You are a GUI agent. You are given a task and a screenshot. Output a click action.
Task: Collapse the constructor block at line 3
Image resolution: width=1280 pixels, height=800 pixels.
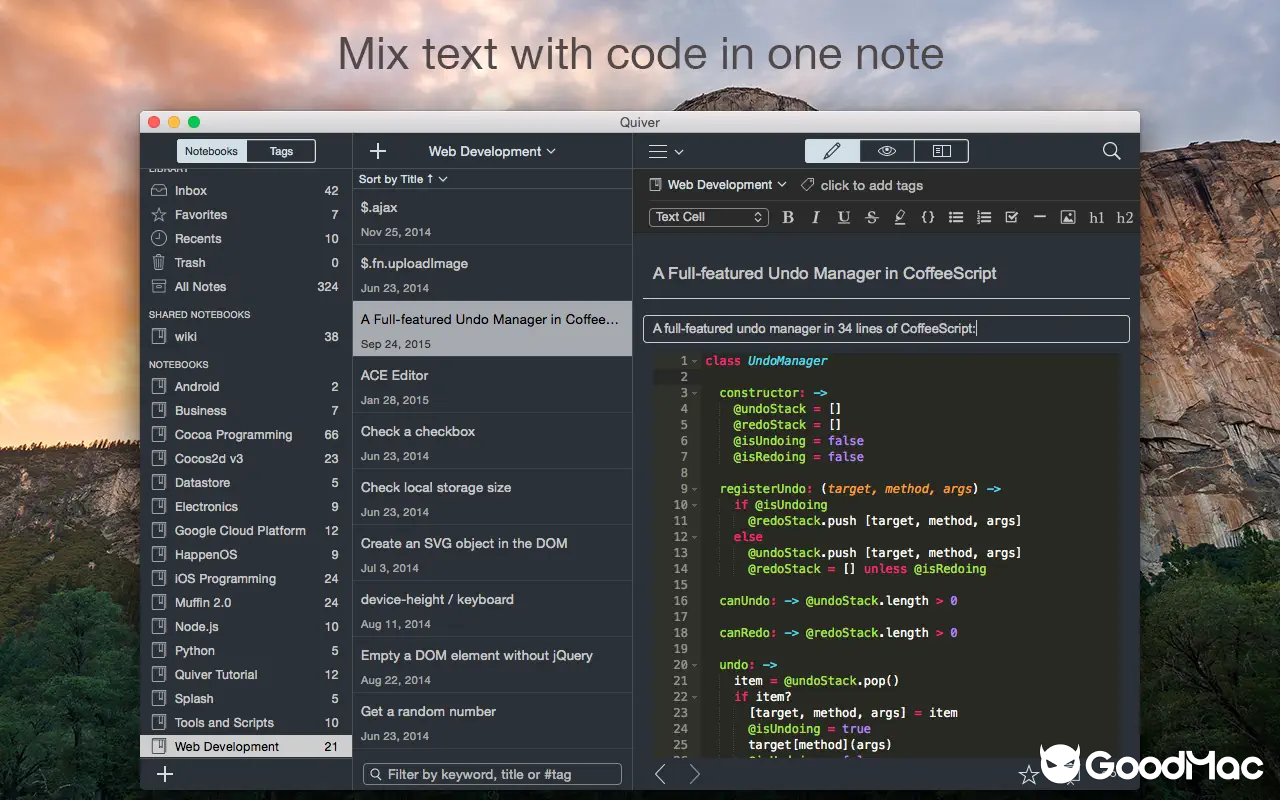[695, 393]
